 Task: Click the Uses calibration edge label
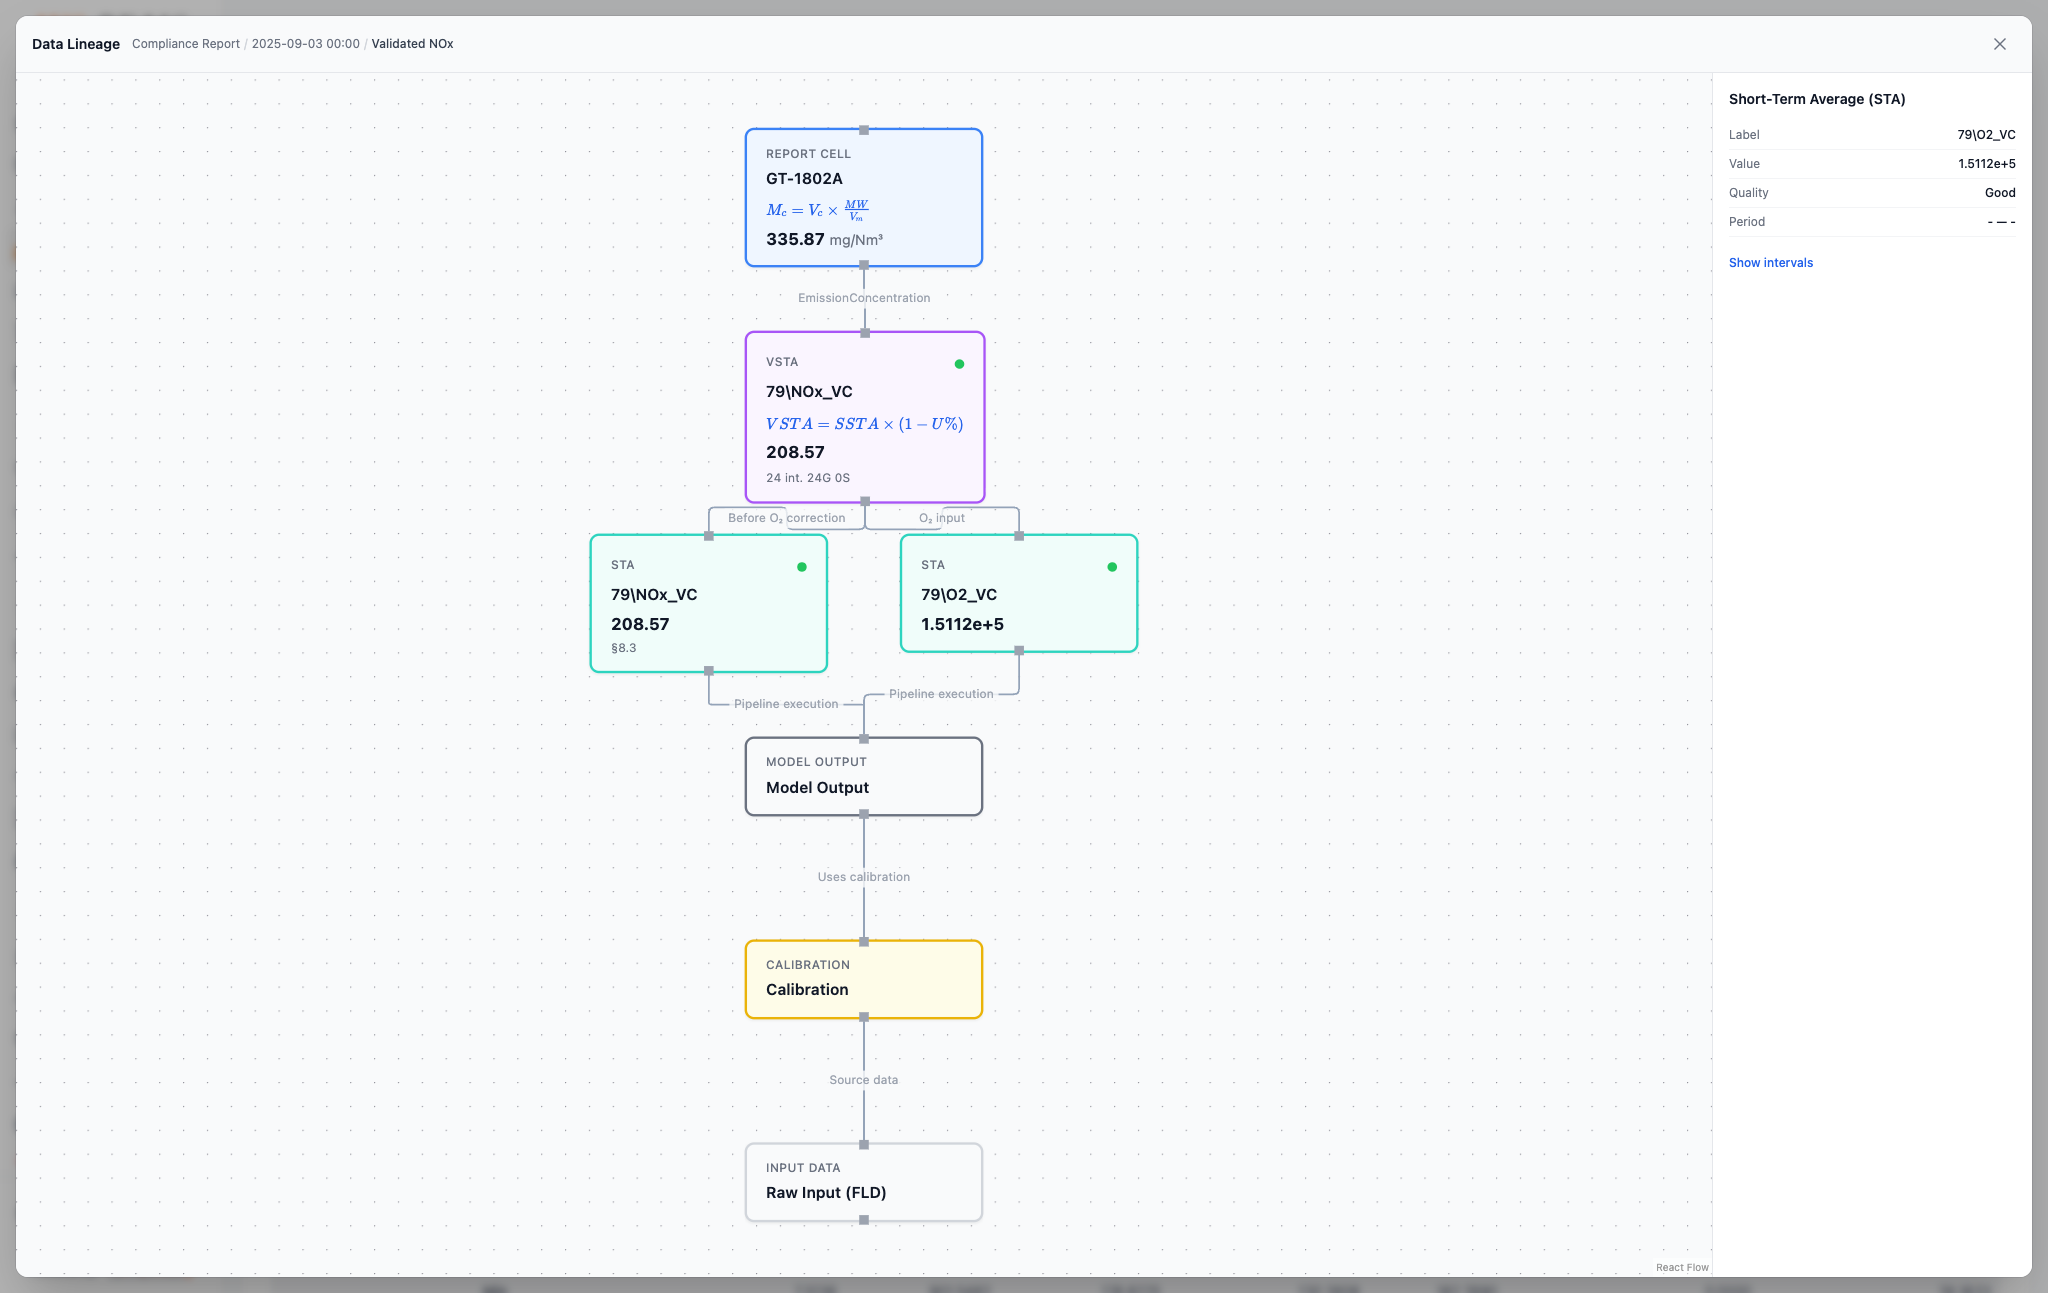click(x=864, y=877)
